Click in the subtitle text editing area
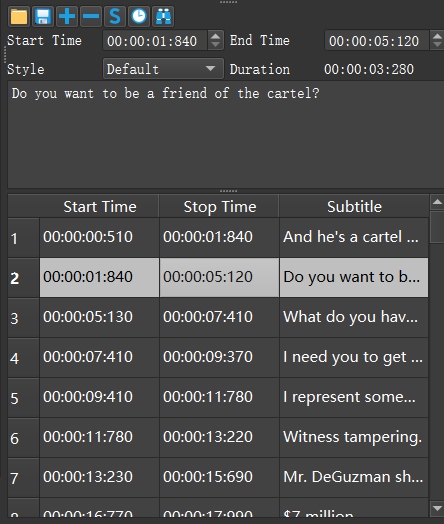Screen dimensions: 444x524 [226, 134]
